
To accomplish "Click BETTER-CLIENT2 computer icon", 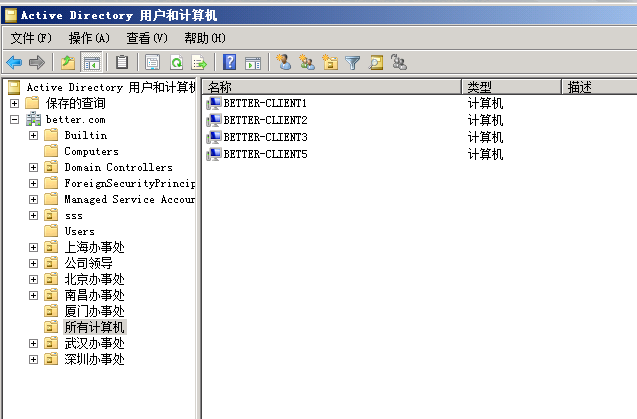I will (x=214, y=120).
